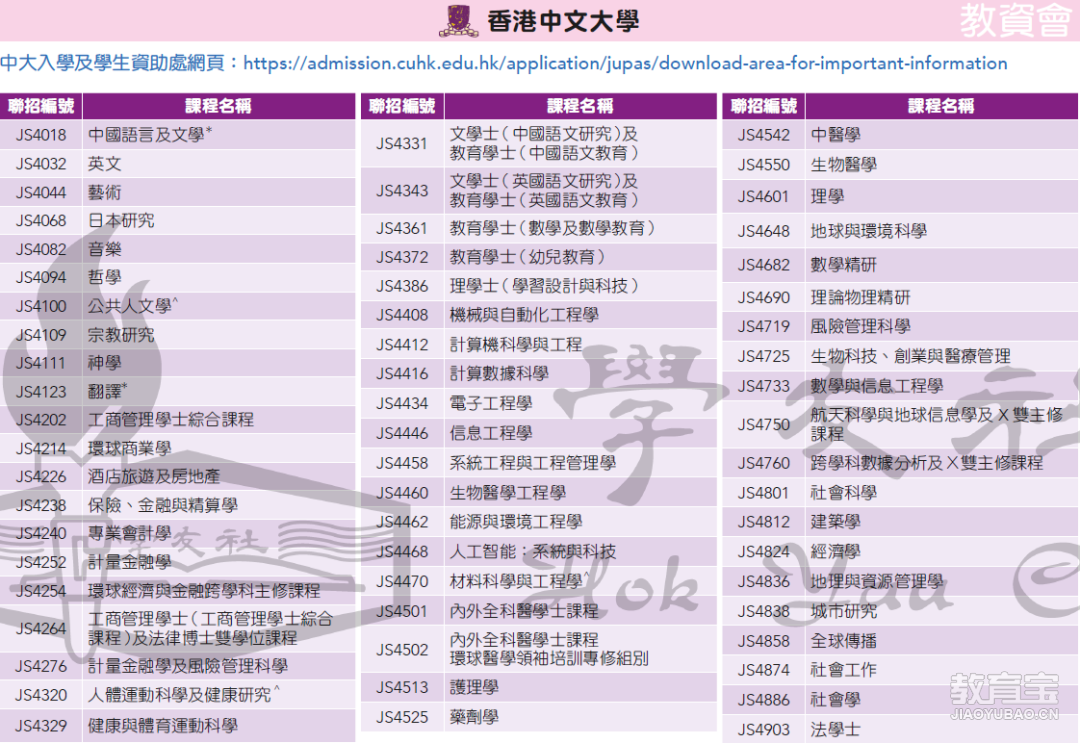Select 教育學士(幼兒教育) programme
Viewport: 1080px width, 743px height.
pos(527,257)
